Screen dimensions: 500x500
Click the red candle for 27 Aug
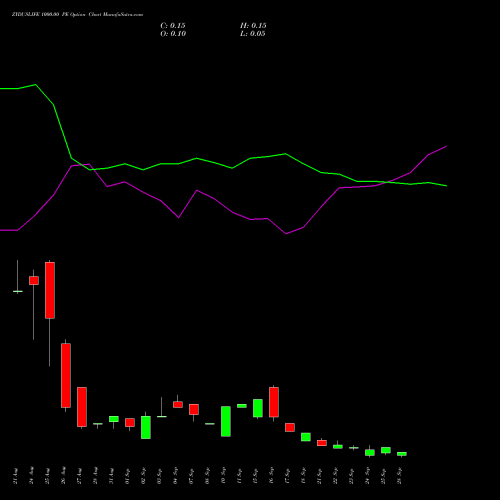click(82, 407)
